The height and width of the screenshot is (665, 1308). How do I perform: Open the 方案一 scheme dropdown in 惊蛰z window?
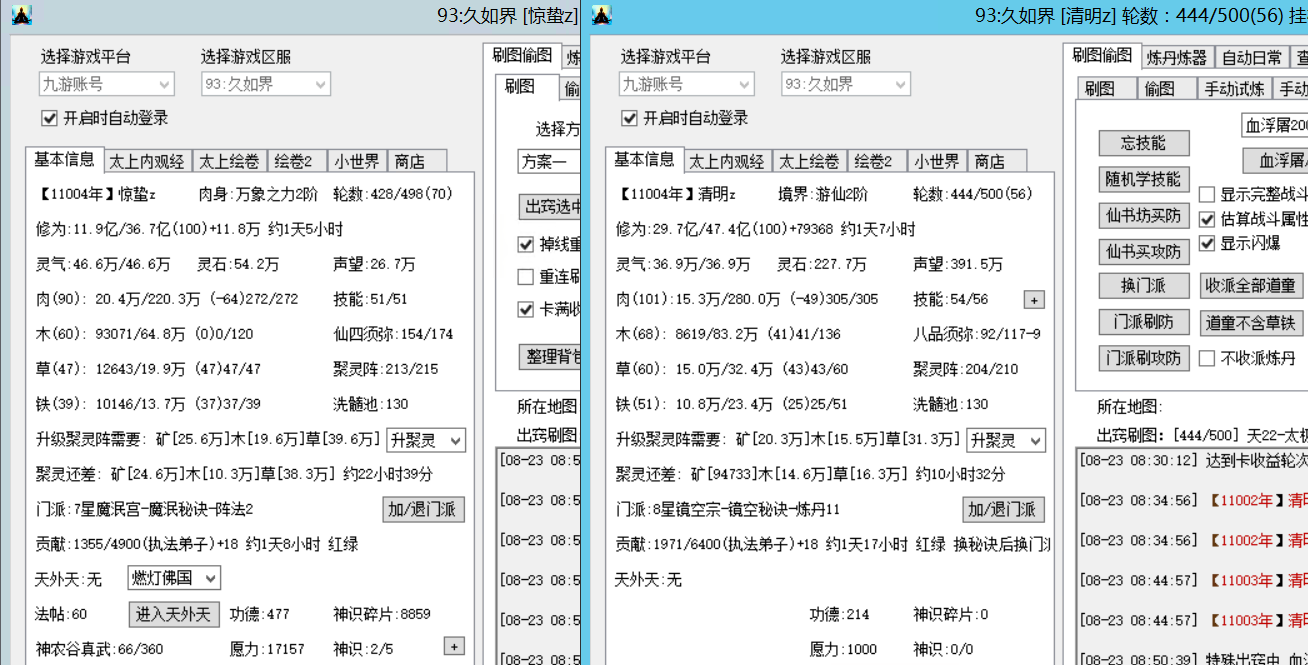(x=549, y=161)
